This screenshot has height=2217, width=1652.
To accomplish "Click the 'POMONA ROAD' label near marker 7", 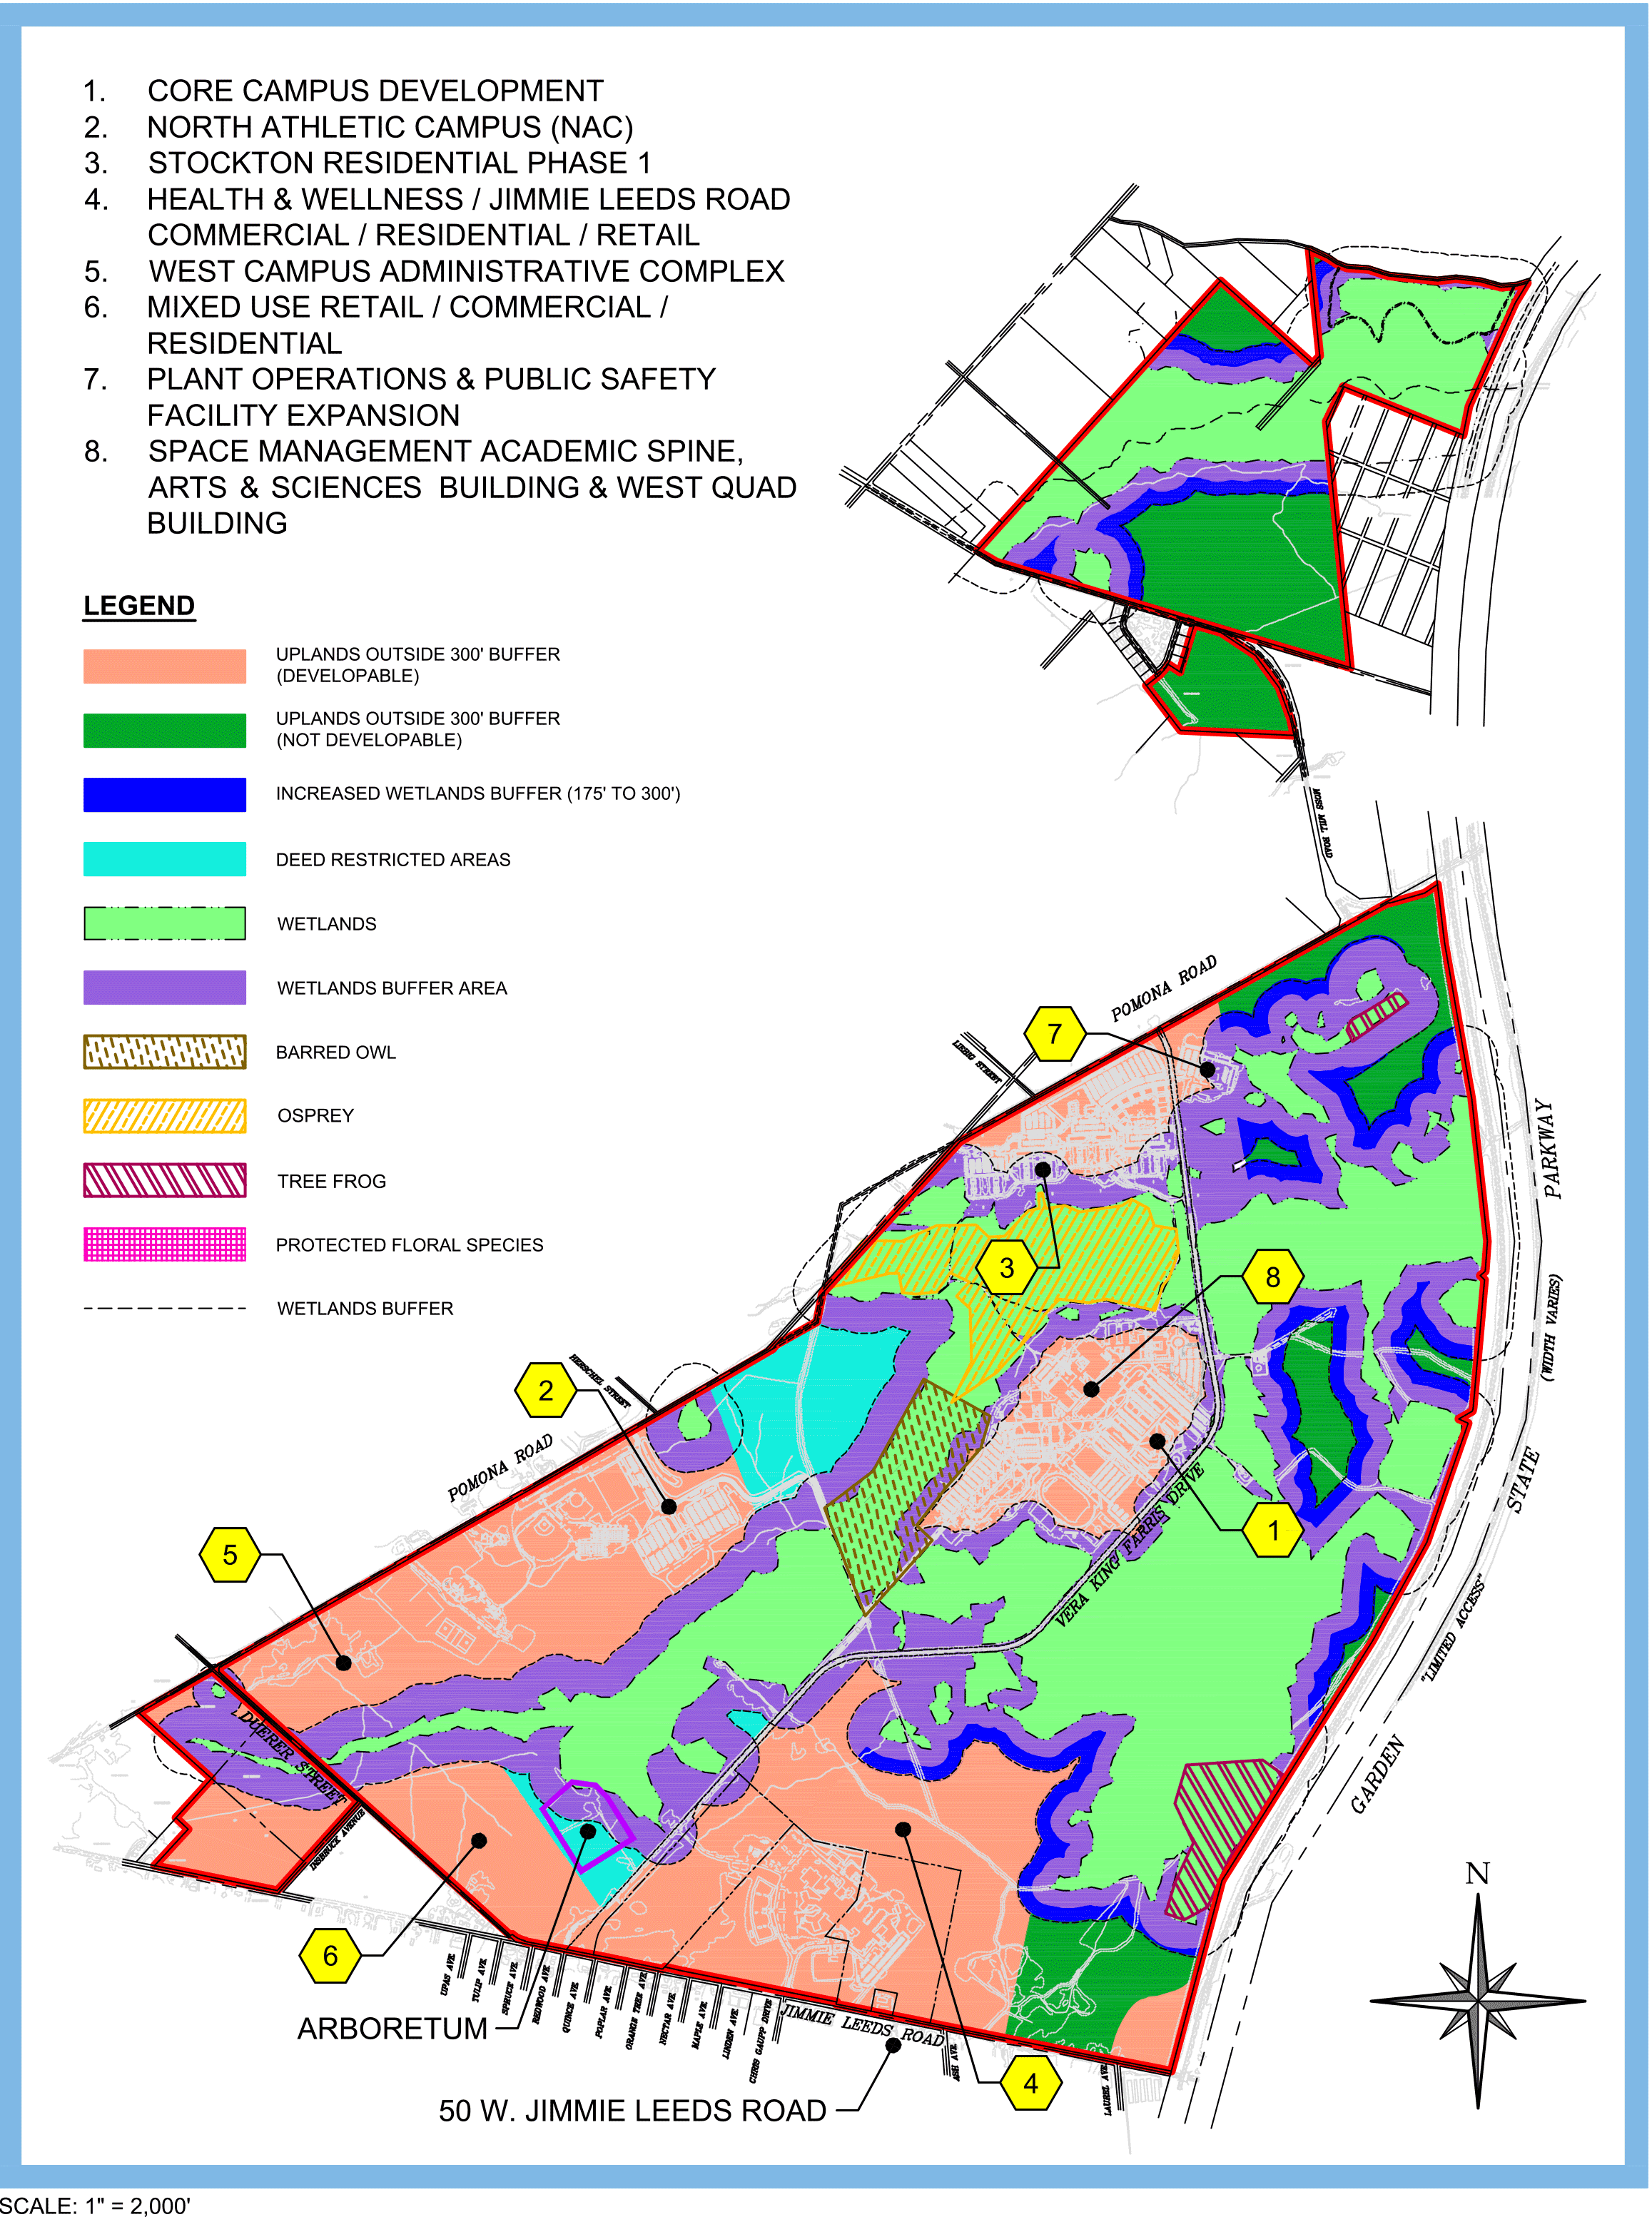I will (x=1164, y=988).
